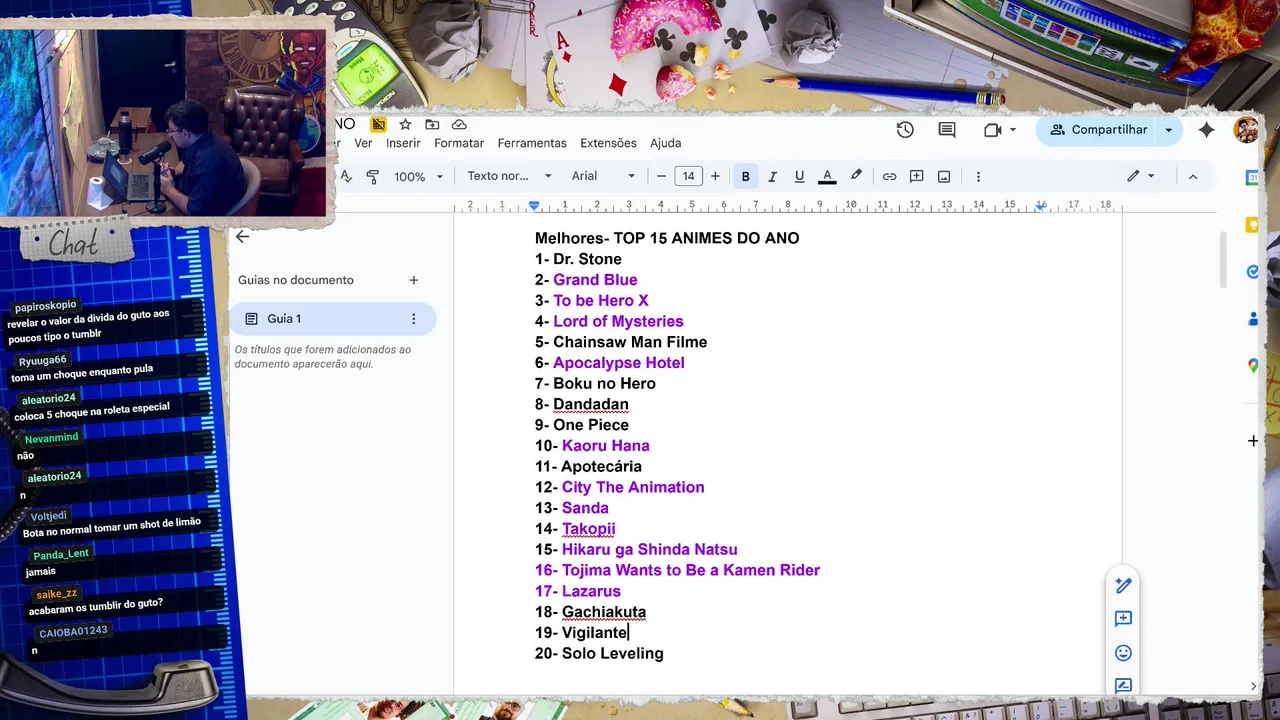This screenshot has width=1280, height=720.
Task: Open the Formatar menu
Action: (459, 143)
